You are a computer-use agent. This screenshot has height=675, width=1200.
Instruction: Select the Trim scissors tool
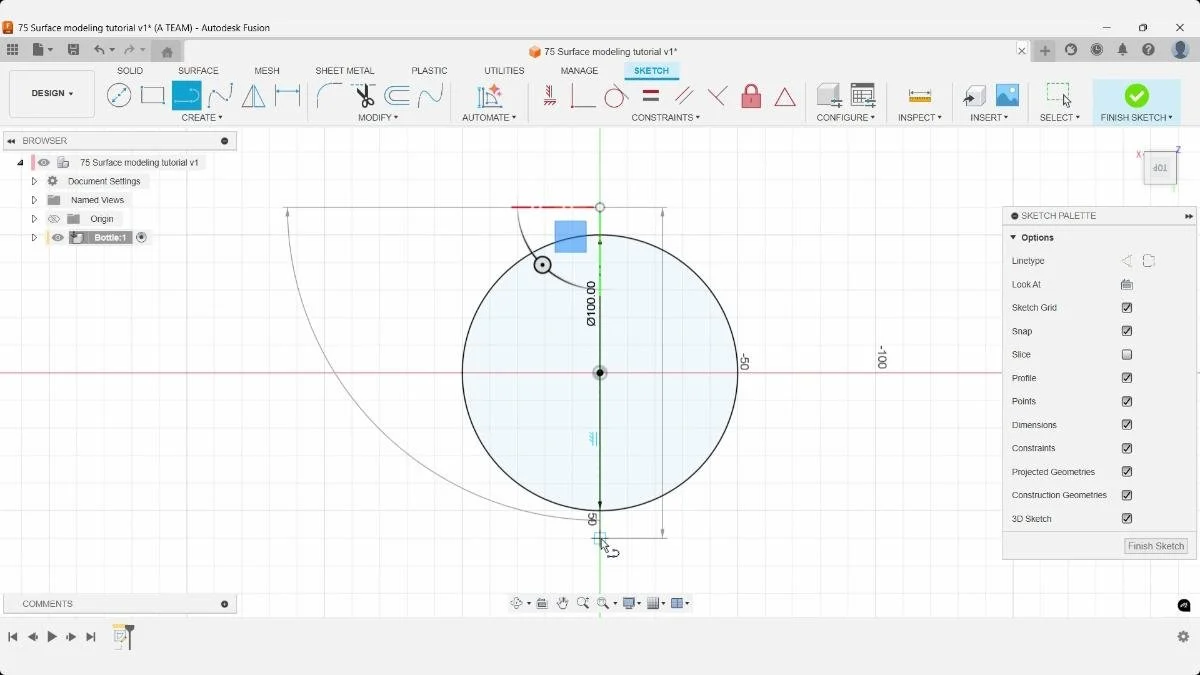[364, 96]
